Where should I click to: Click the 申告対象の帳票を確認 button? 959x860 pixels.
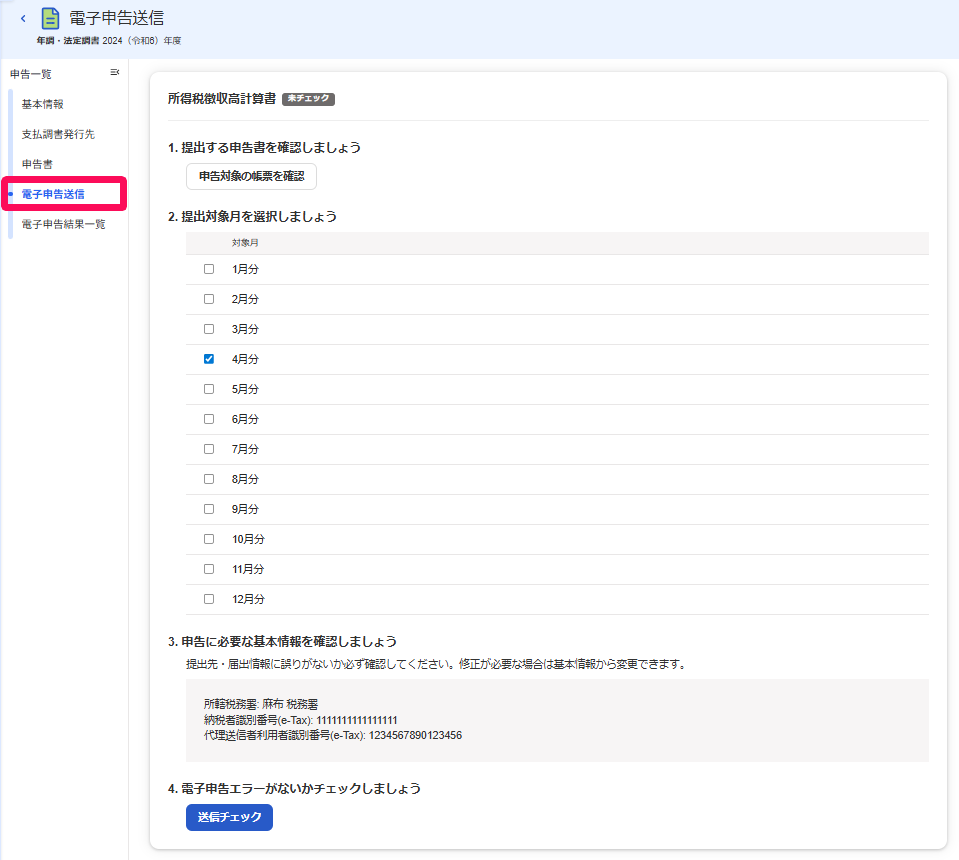pyautogui.click(x=251, y=176)
